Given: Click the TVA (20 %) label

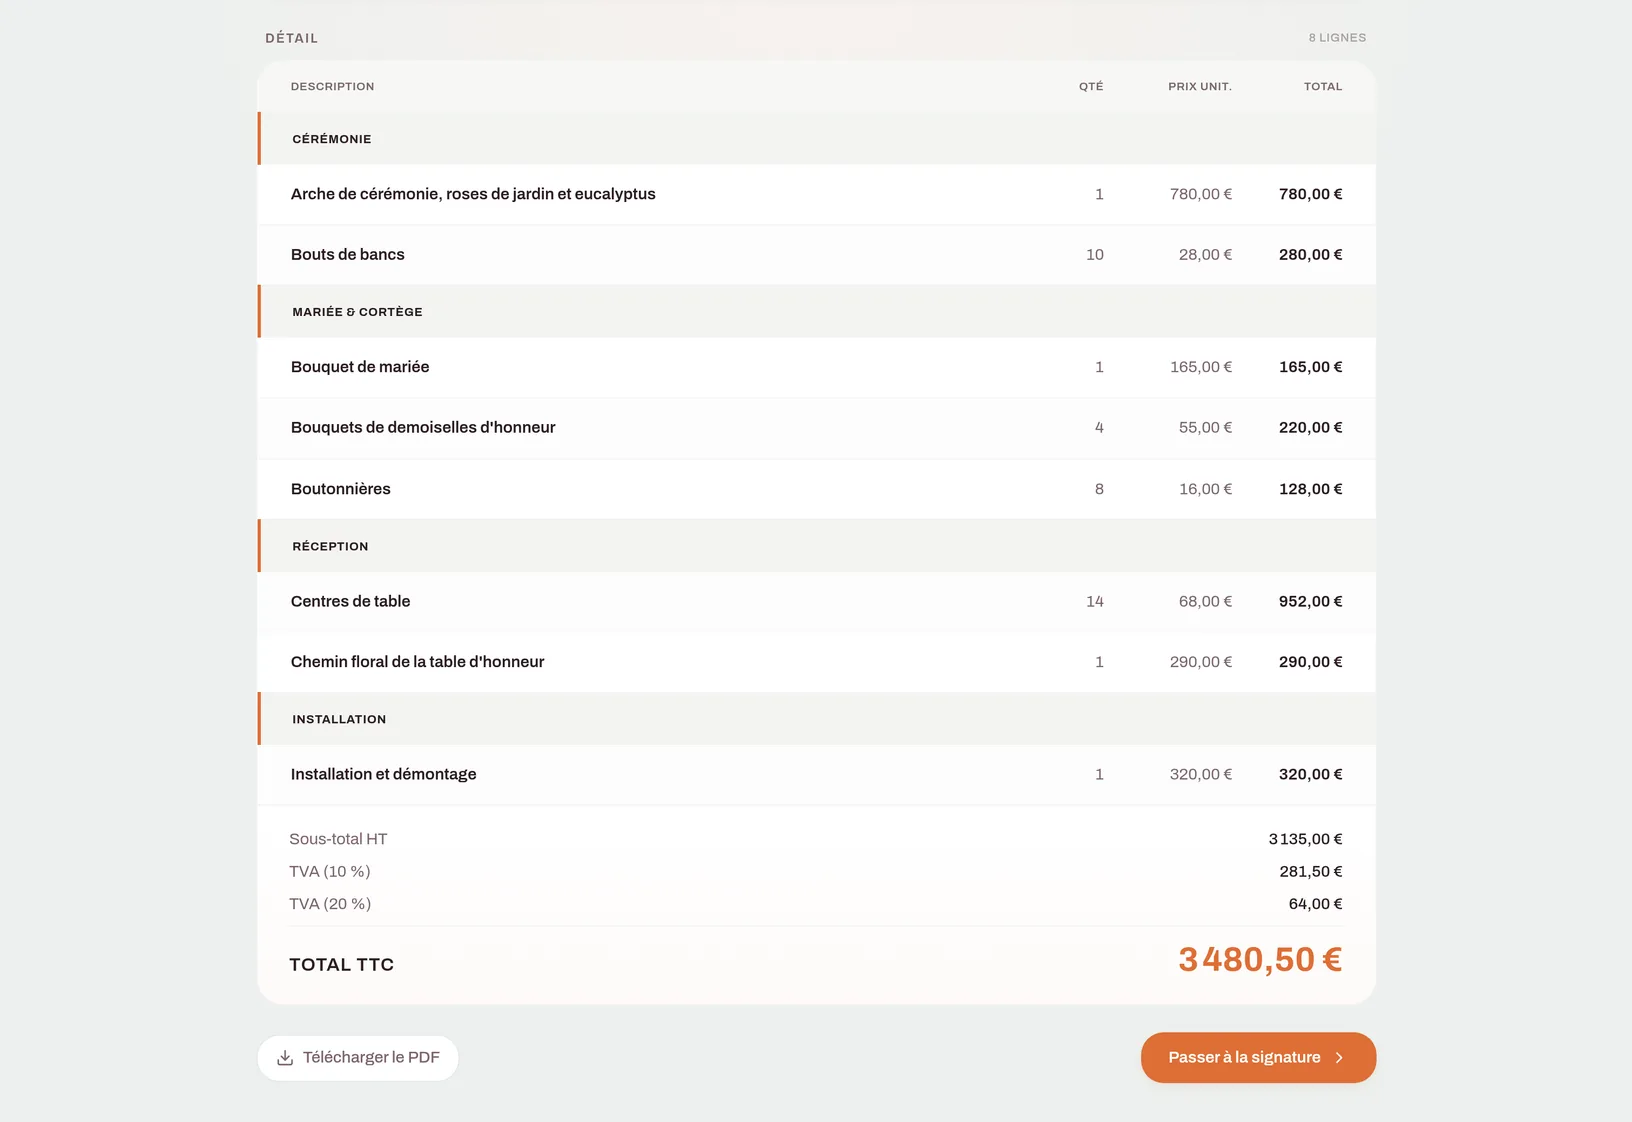Looking at the screenshot, I should [x=330, y=904].
